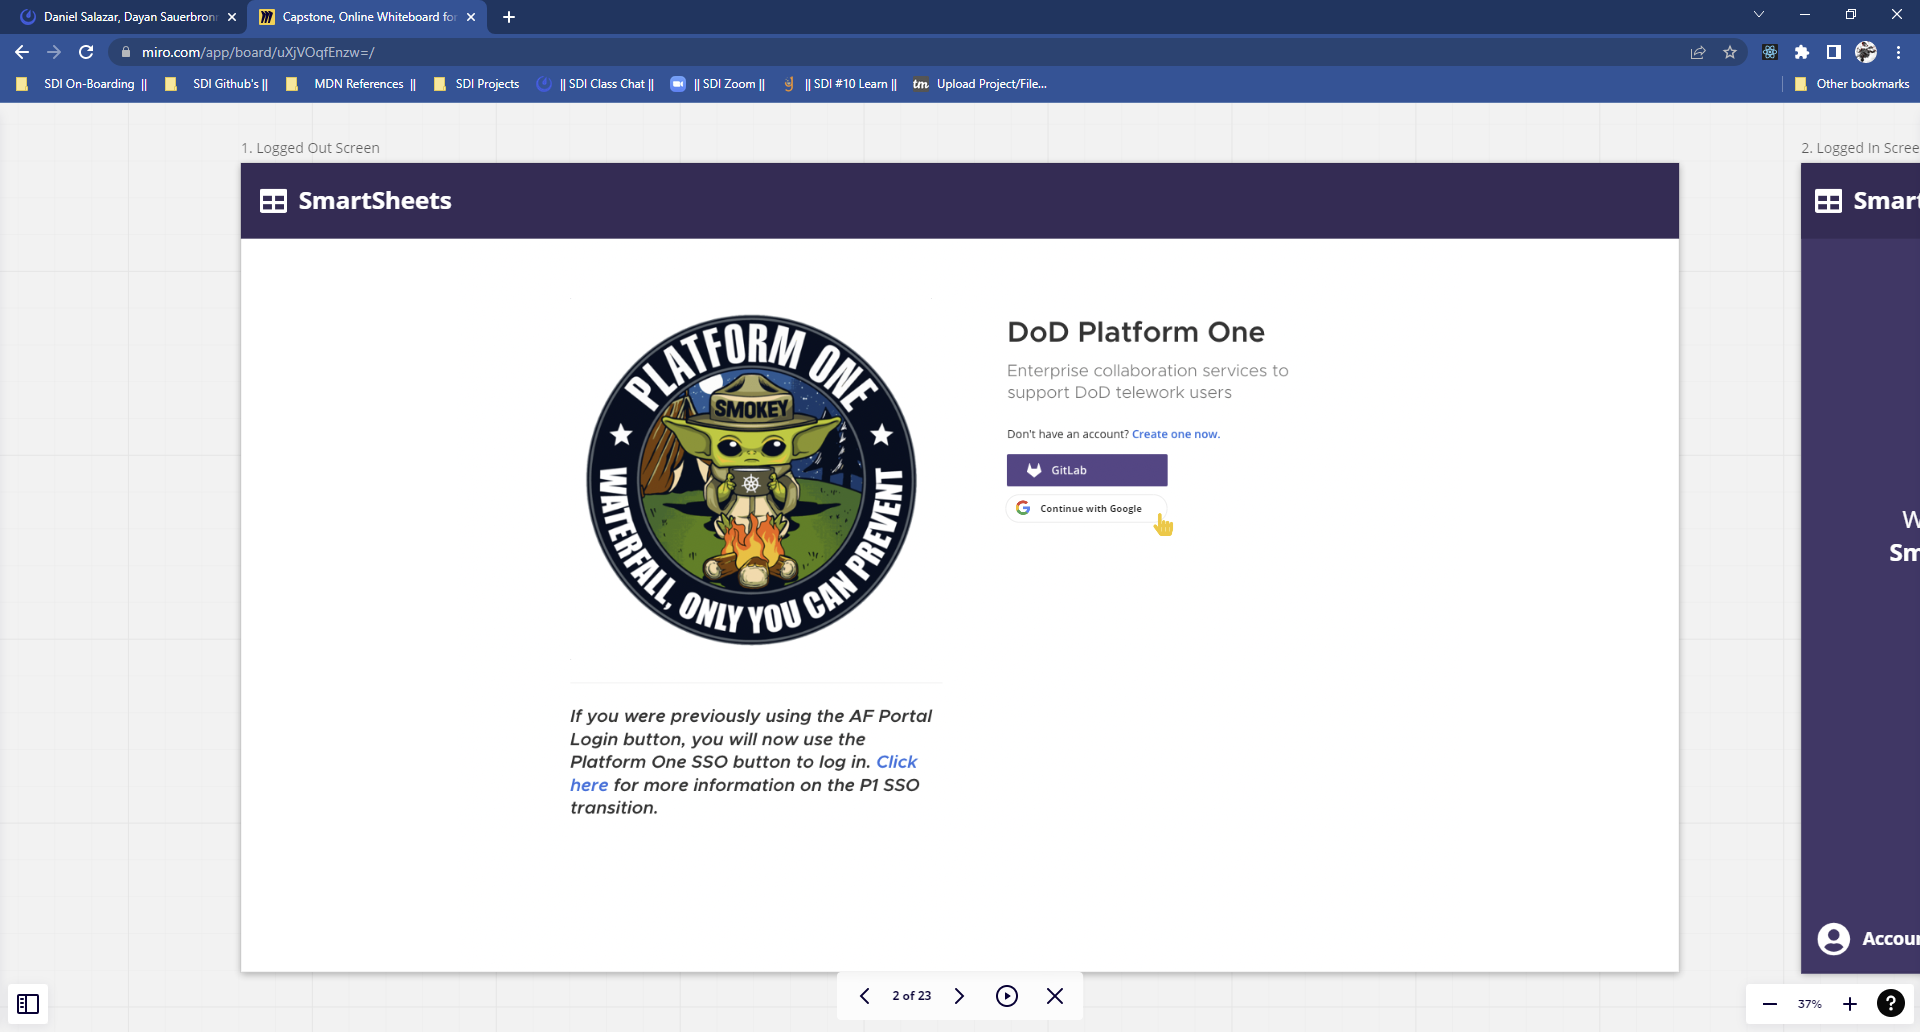Toggle the Chrome side panel
The image size is (1920, 1032).
tap(1834, 52)
